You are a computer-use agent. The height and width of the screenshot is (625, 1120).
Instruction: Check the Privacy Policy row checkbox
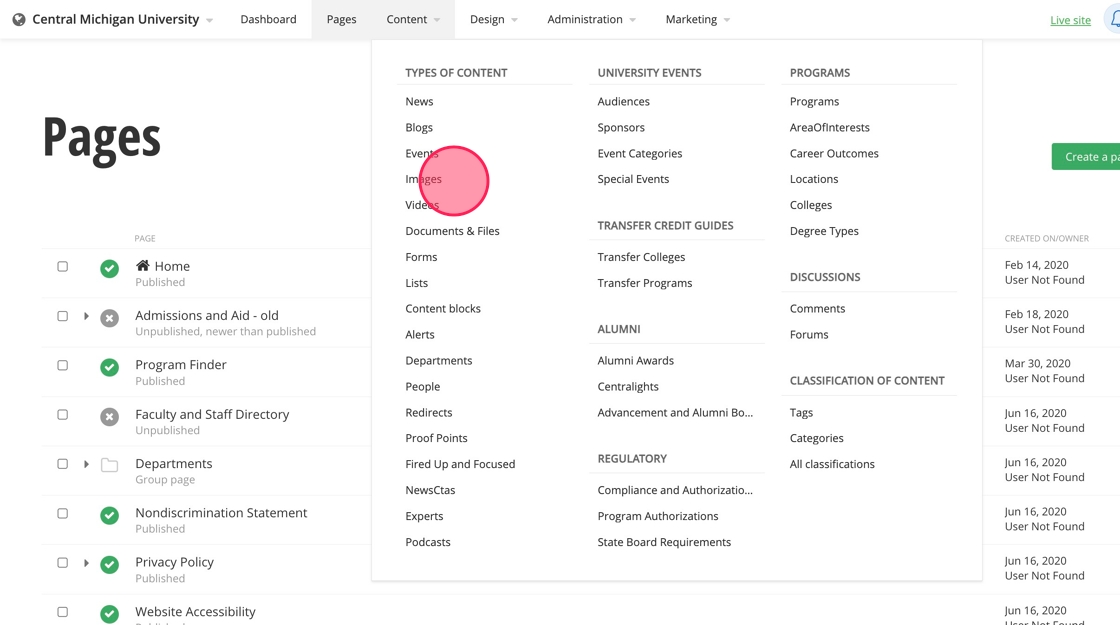(62, 563)
